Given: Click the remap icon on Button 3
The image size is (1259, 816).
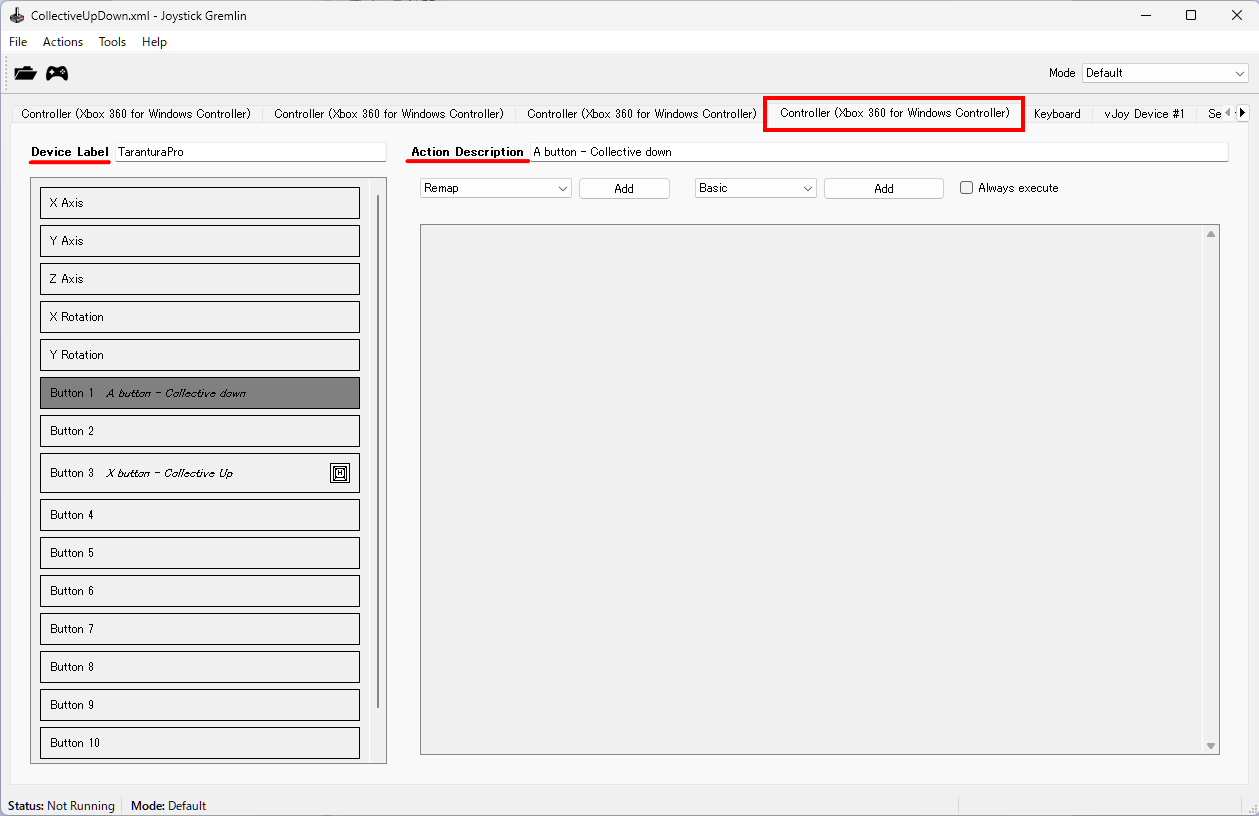Looking at the screenshot, I should point(340,473).
